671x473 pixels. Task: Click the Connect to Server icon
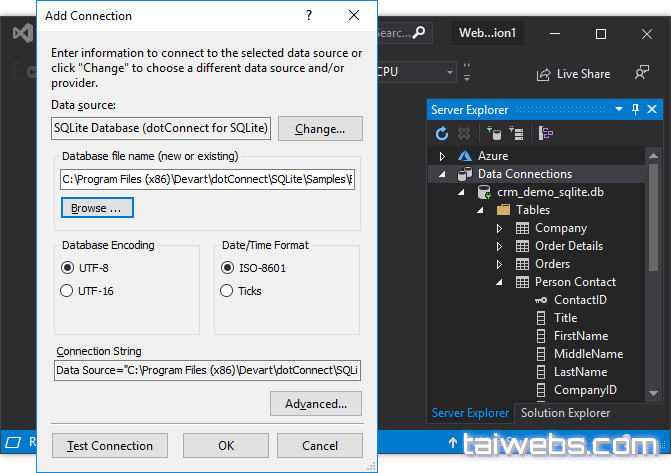tap(516, 132)
